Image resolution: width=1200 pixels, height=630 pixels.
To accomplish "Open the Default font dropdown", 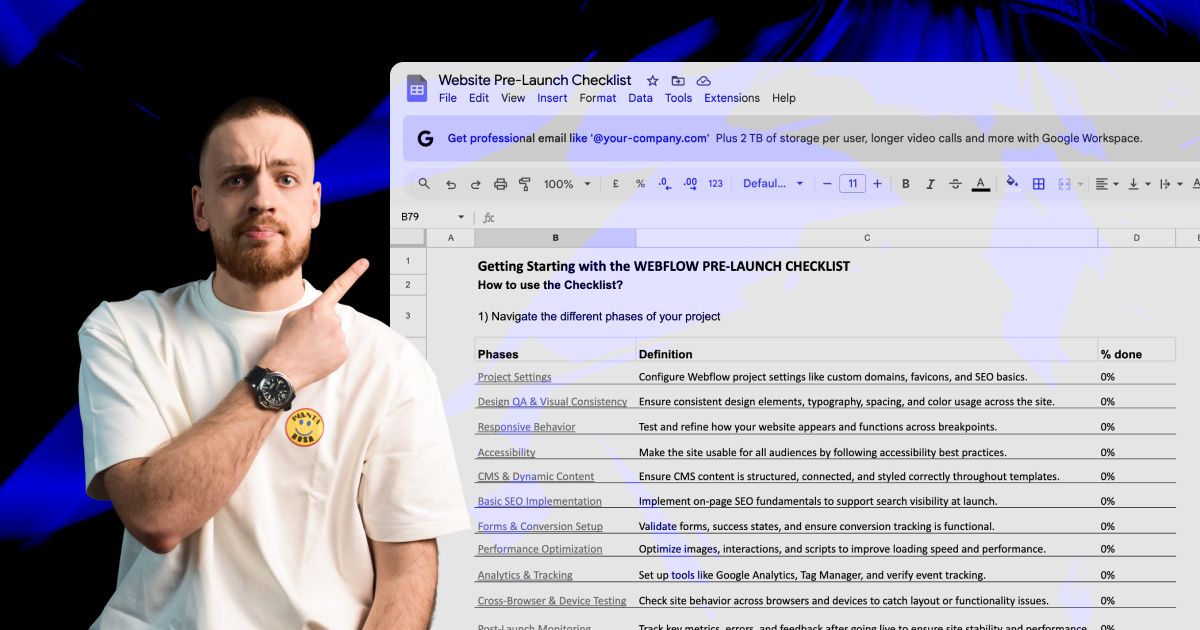I will 773,184.
